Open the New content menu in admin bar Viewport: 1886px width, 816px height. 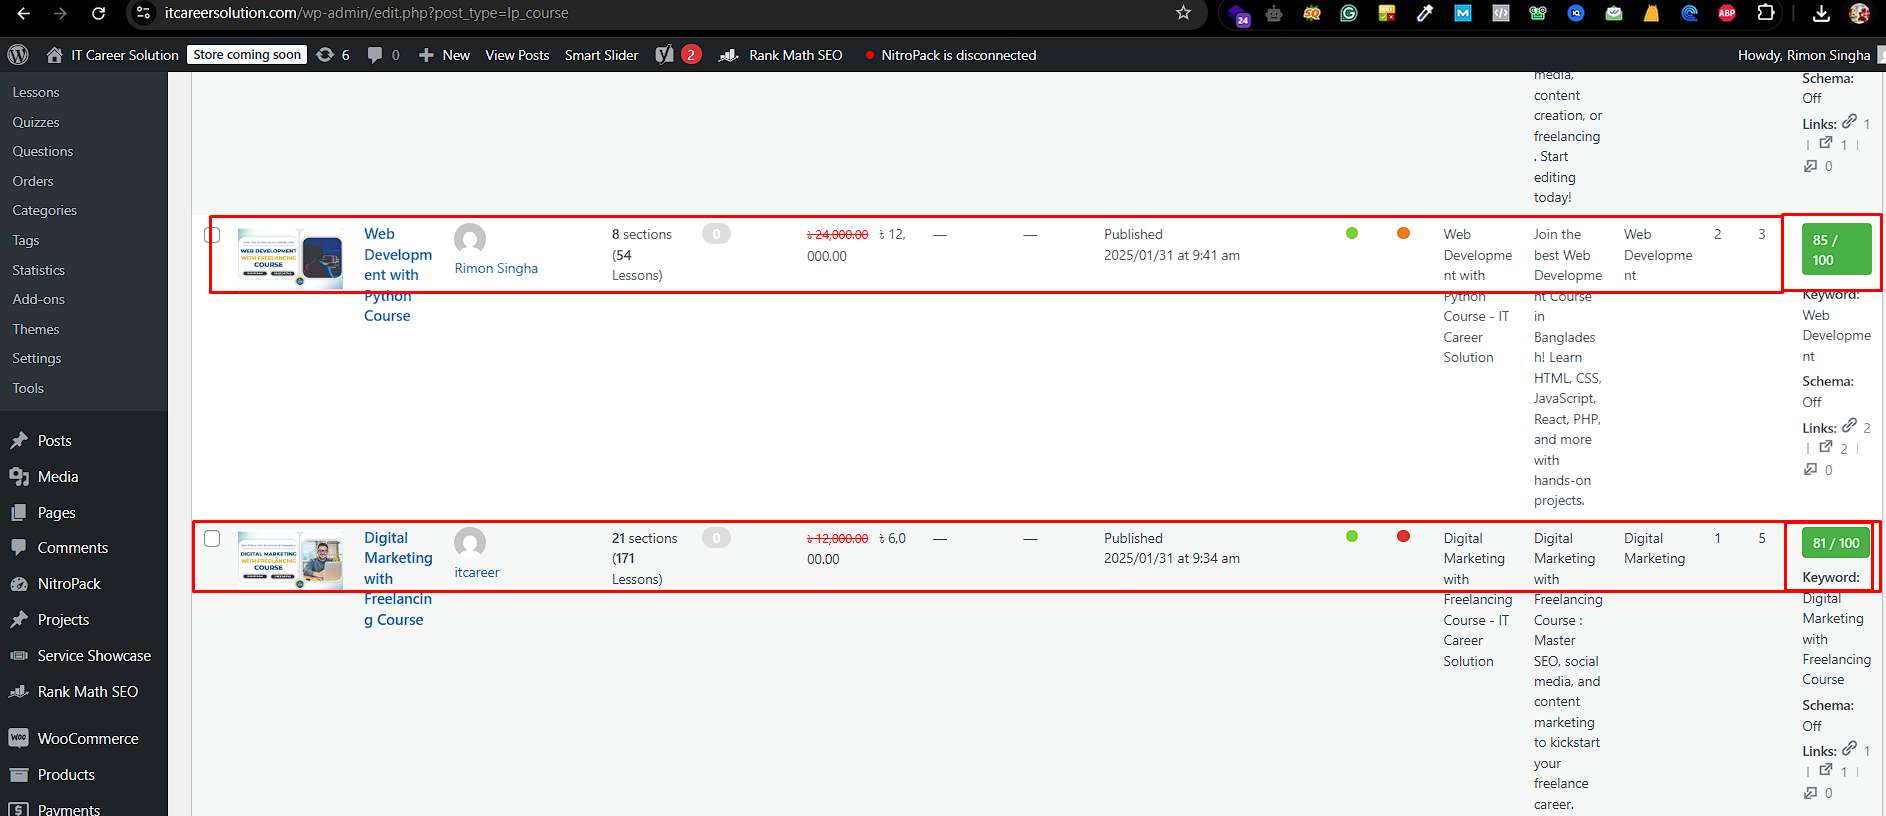pos(443,55)
